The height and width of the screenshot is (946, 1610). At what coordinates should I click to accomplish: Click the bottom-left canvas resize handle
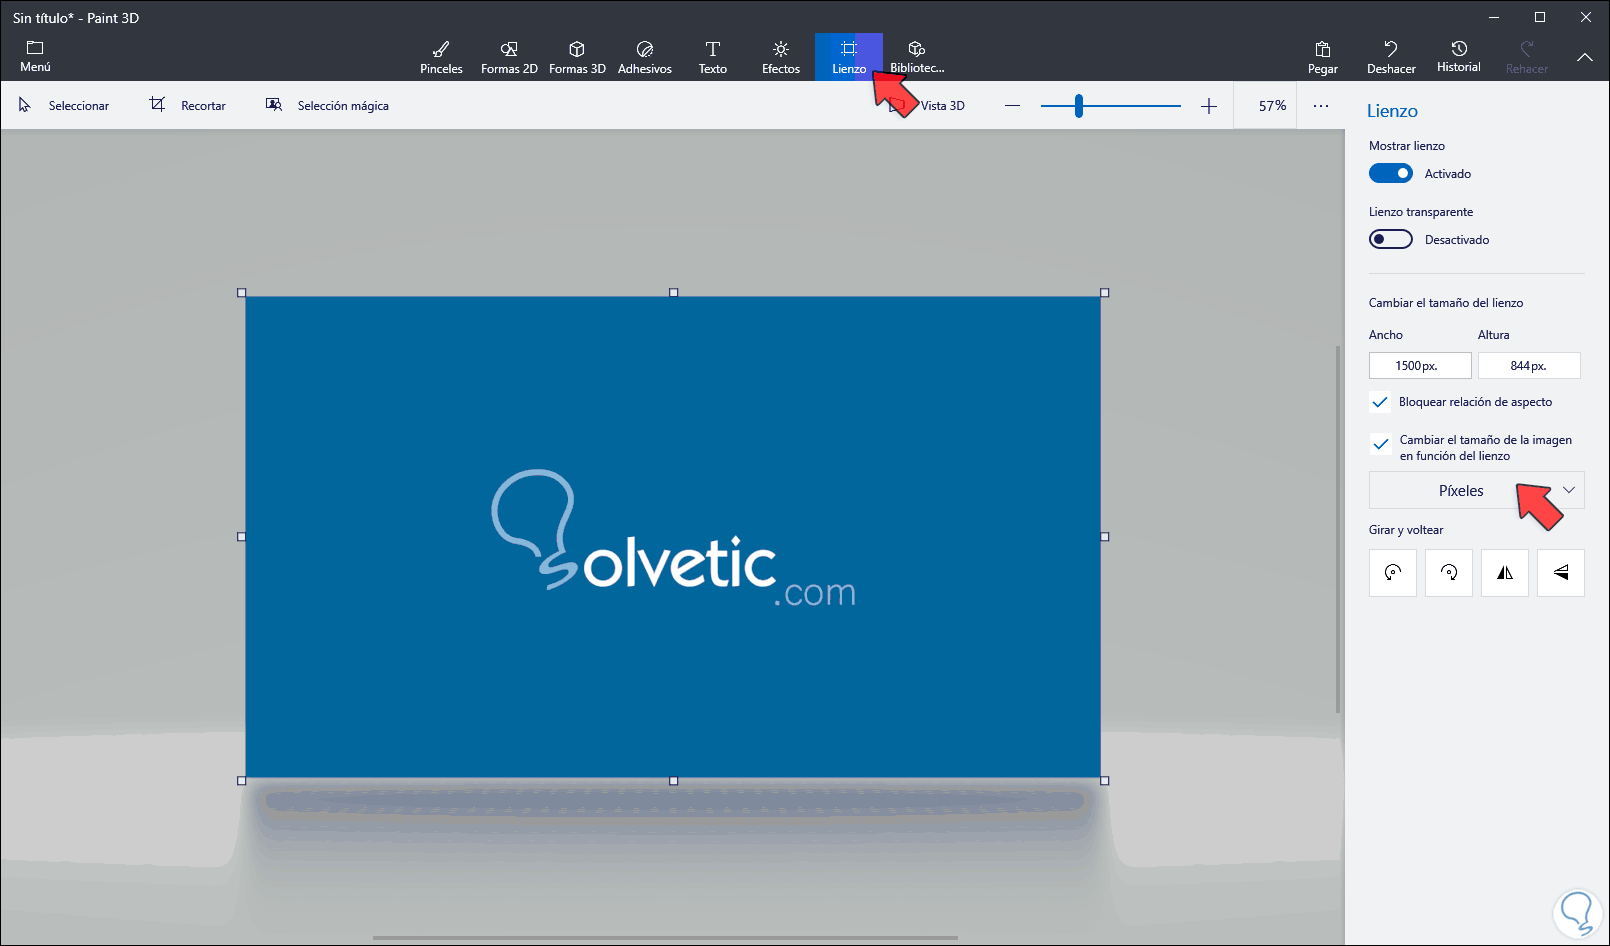[241, 781]
